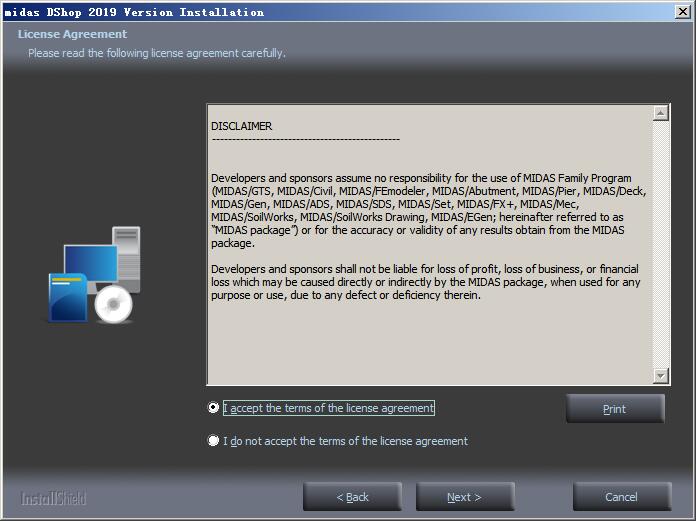
Task: Click the paragraph starting "Developers and sponsors shall not"
Action: [425, 282]
